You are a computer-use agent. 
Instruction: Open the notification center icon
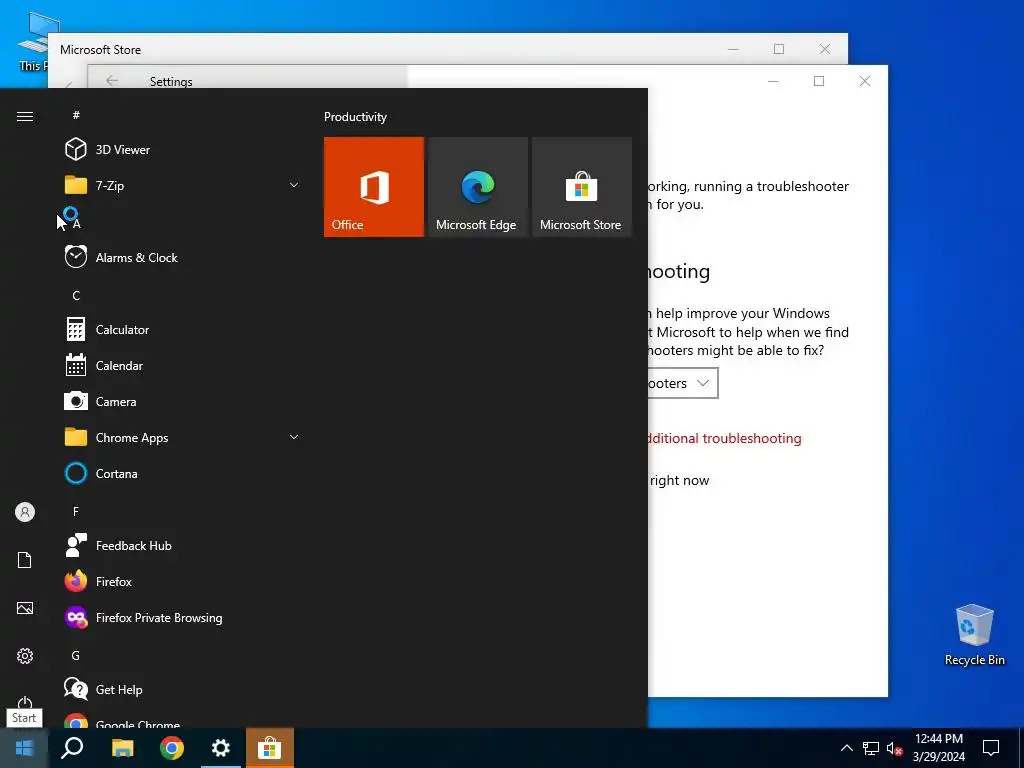[991, 748]
